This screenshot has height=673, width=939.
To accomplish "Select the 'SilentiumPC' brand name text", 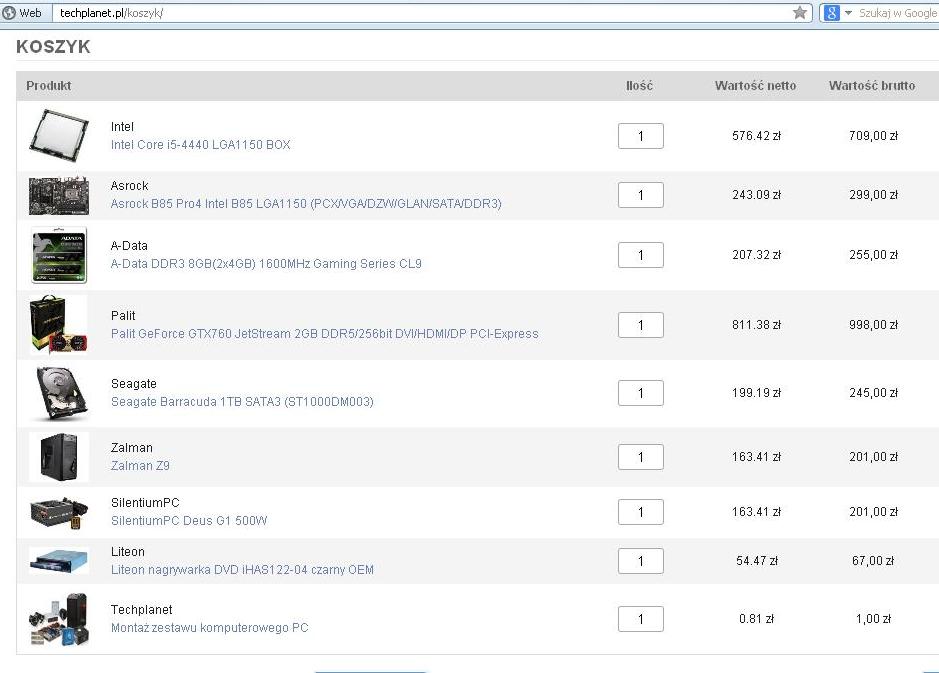I will point(145,503).
